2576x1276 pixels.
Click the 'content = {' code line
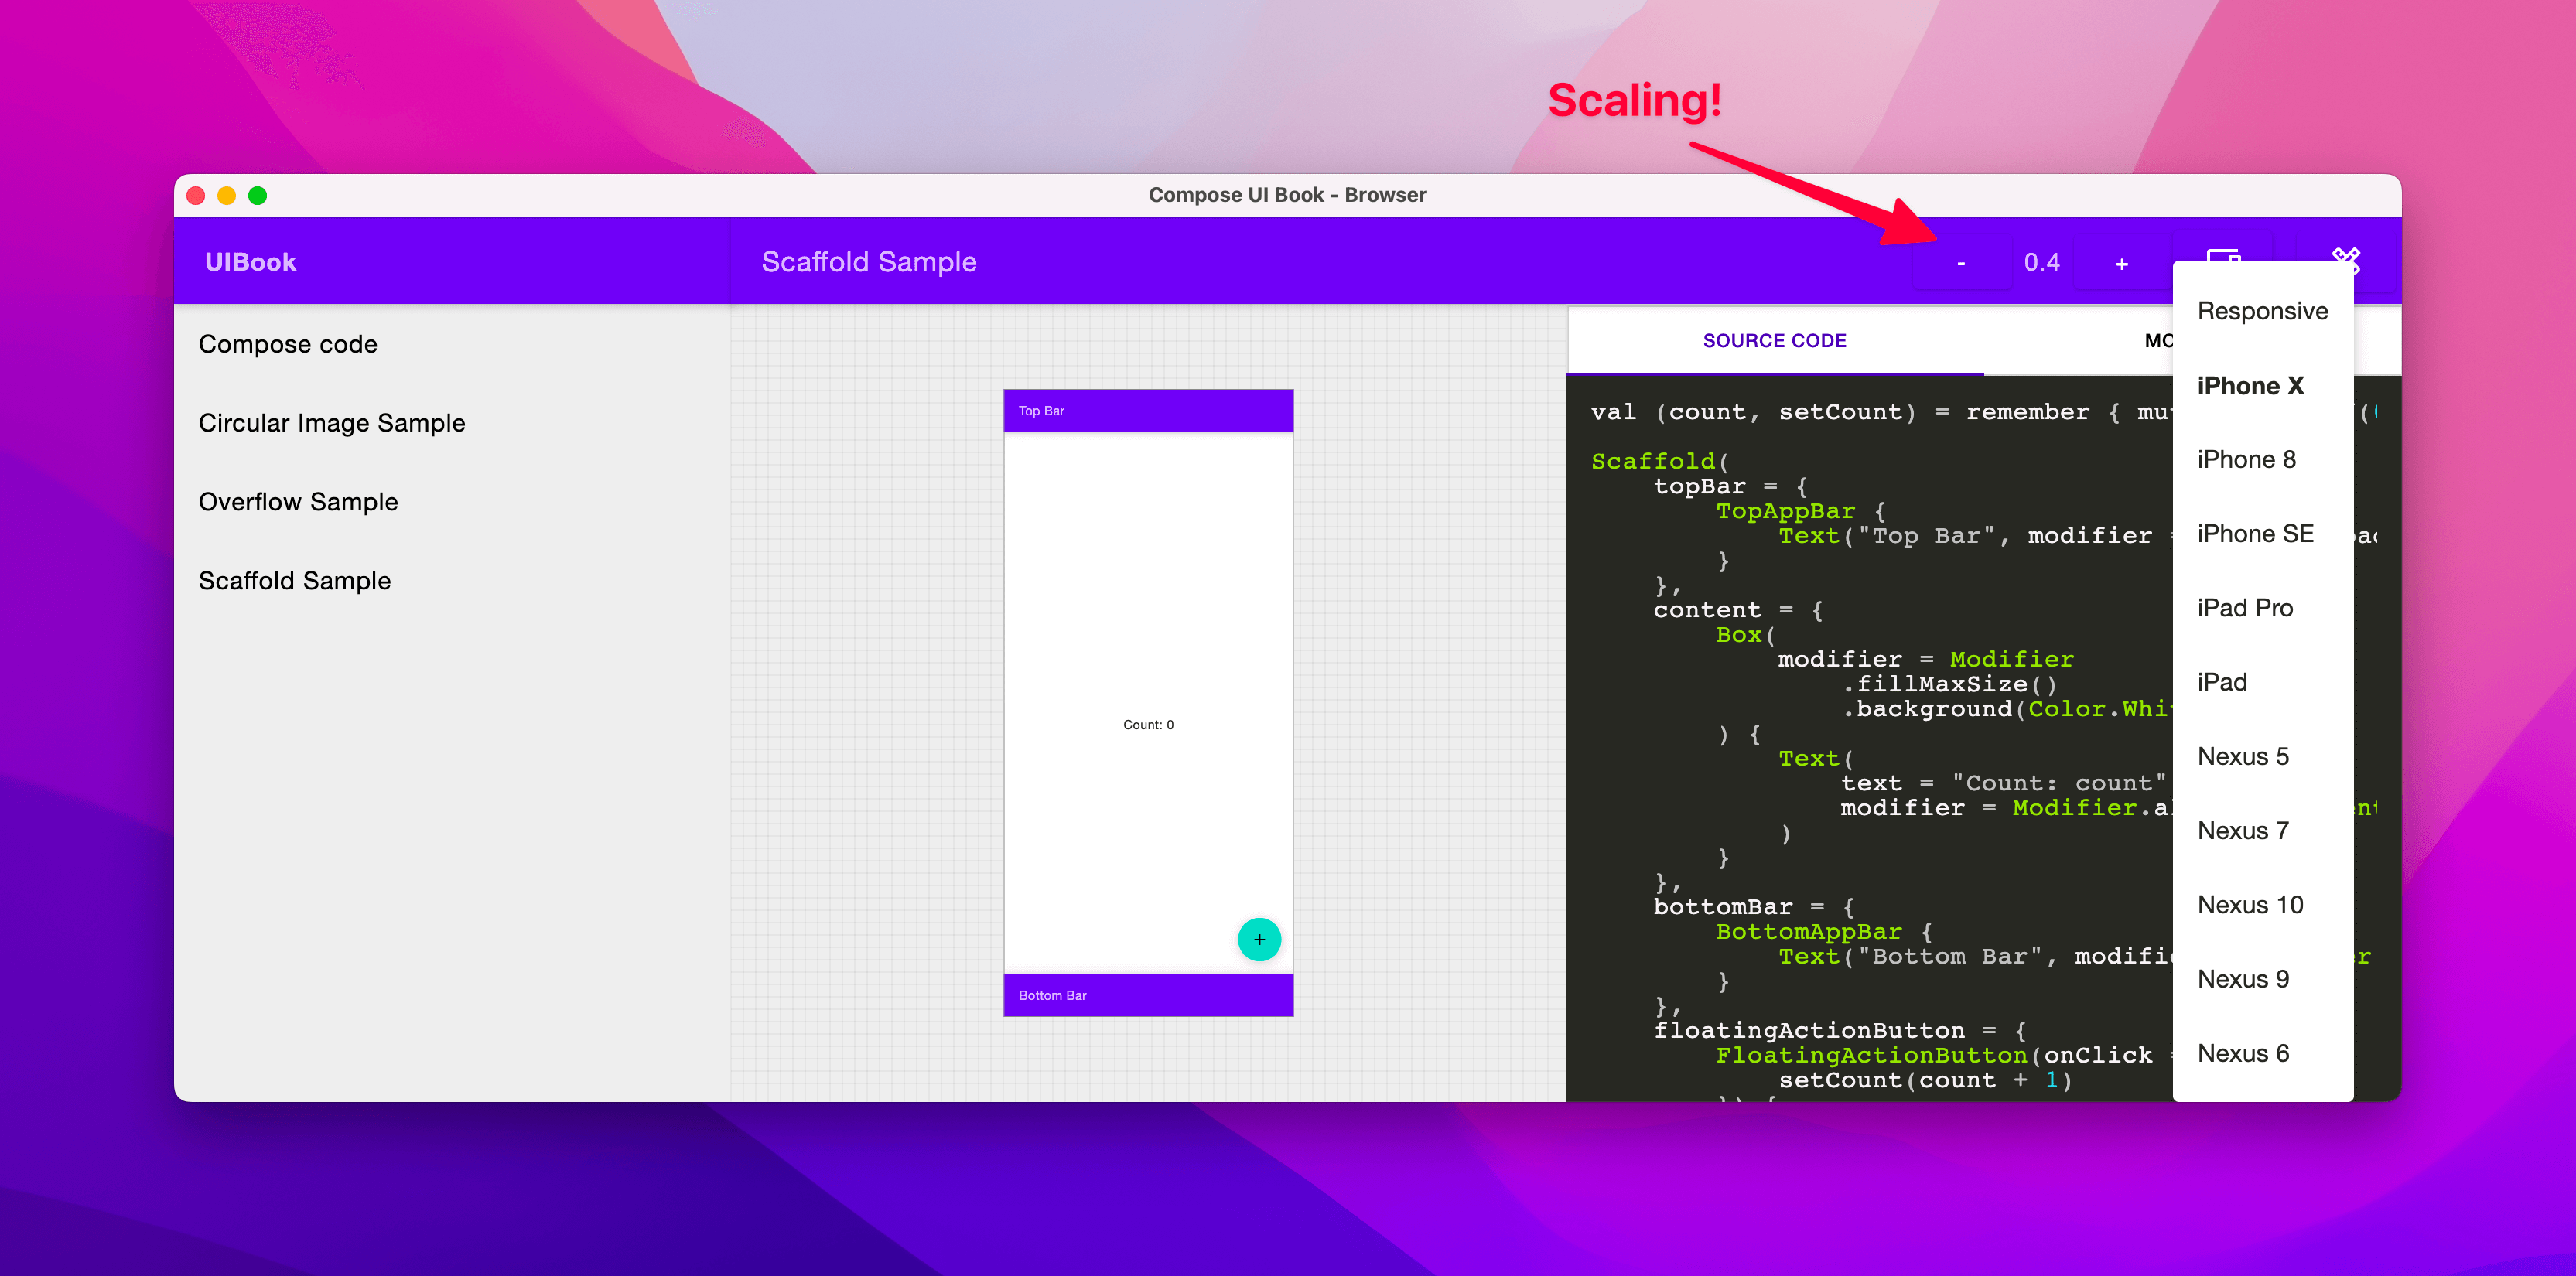pos(1739,610)
